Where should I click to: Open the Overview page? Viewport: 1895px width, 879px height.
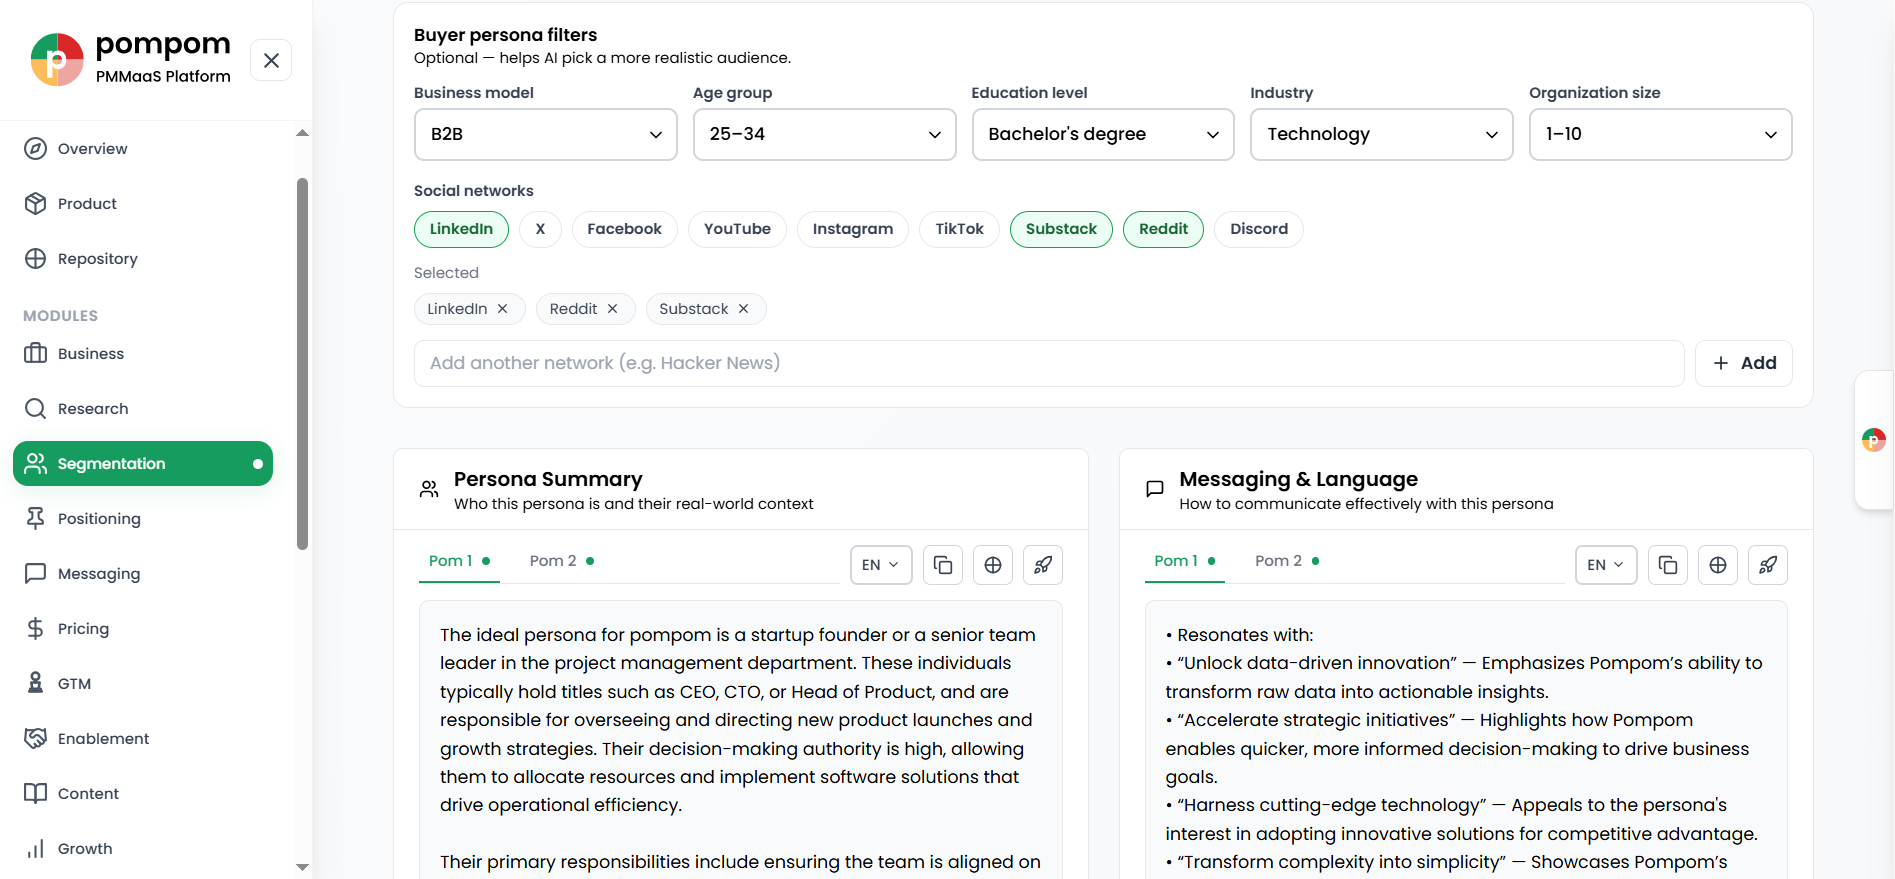click(x=143, y=149)
